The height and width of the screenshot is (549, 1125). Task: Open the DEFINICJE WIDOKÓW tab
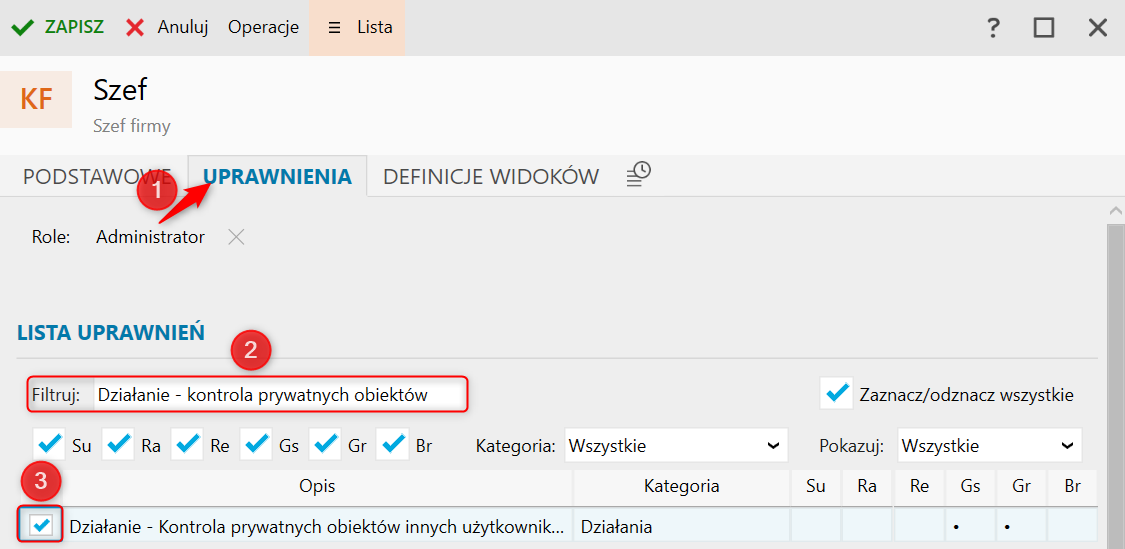click(x=491, y=177)
